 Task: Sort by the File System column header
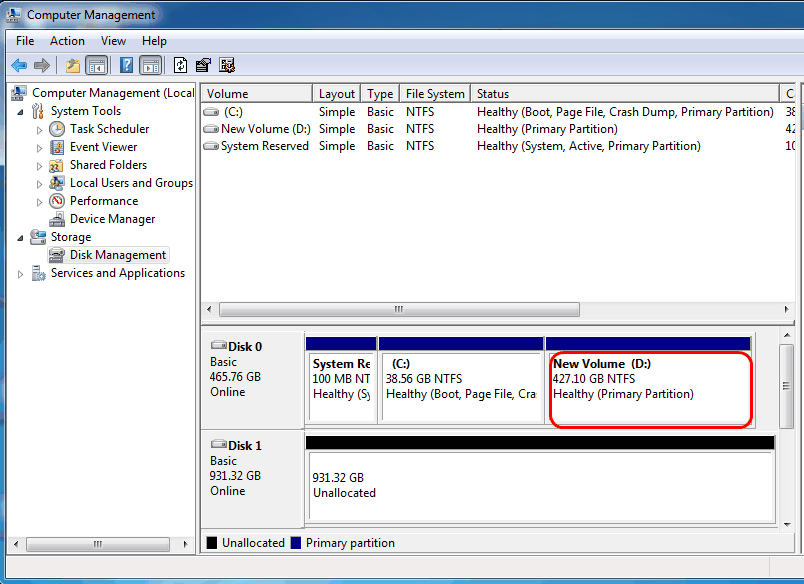pos(435,94)
